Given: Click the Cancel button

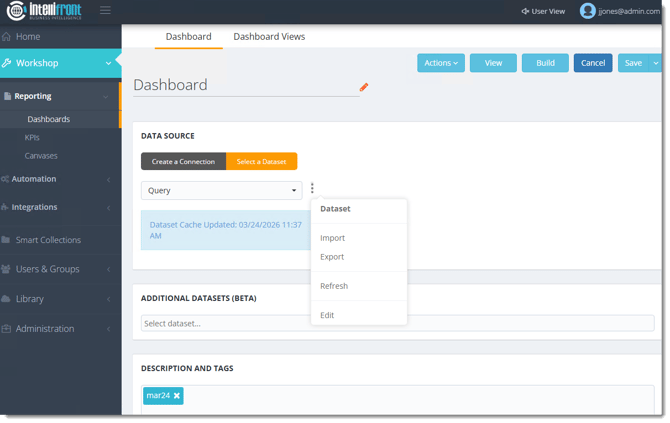Looking at the screenshot, I should pyautogui.click(x=593, y=63).
